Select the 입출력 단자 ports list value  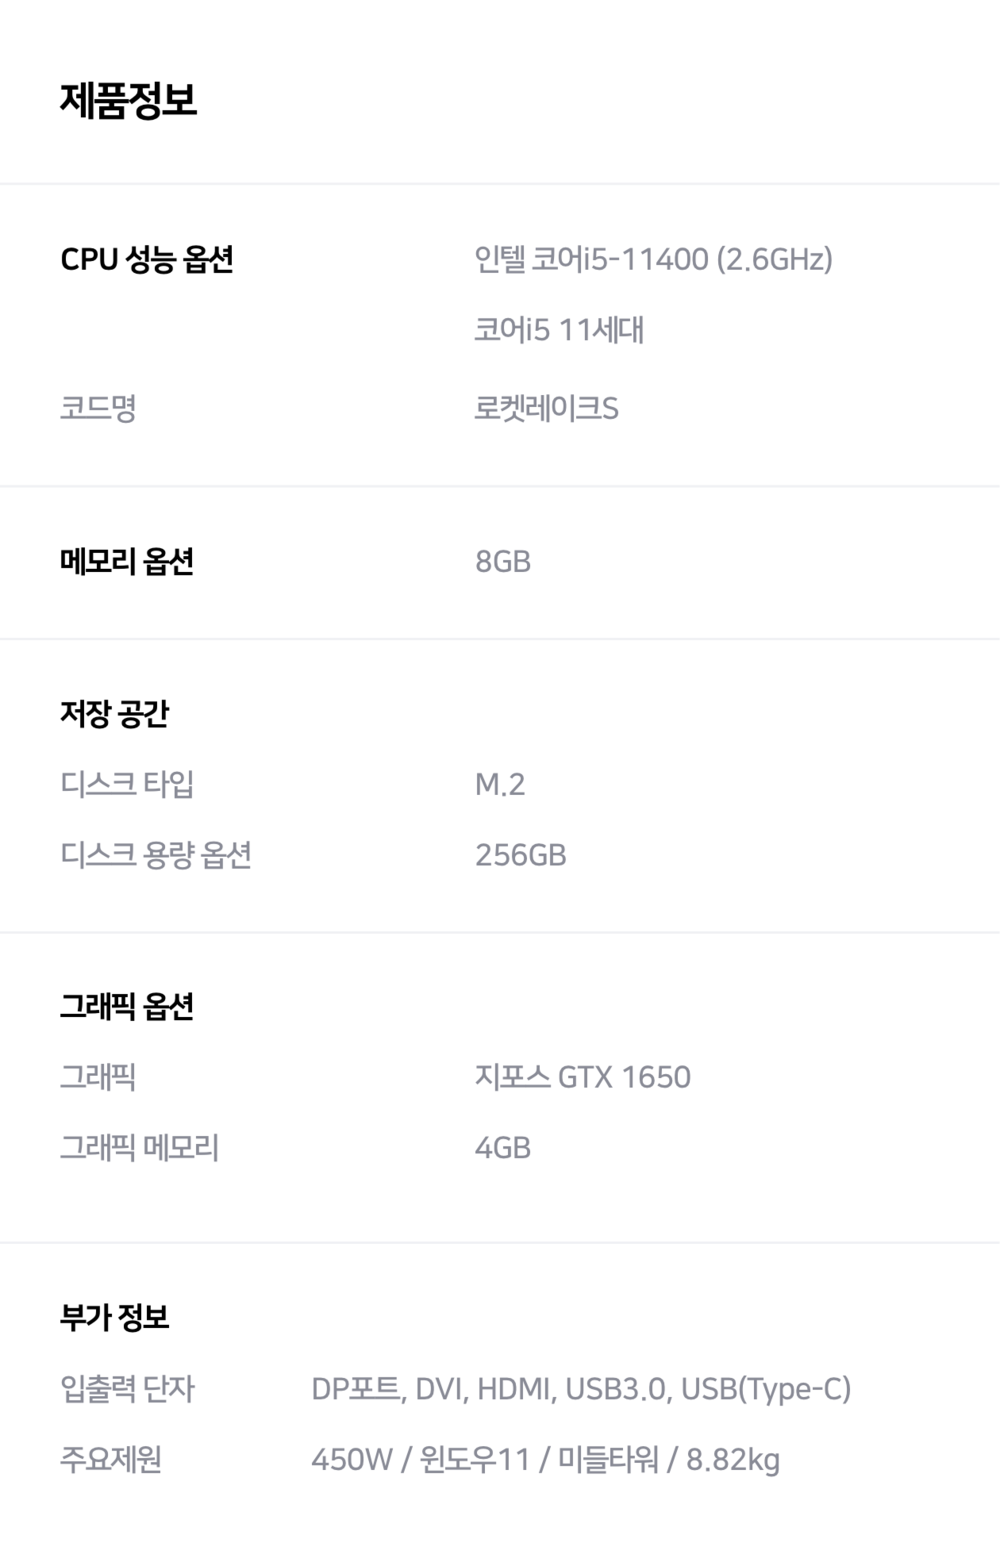coord(581,1389)
